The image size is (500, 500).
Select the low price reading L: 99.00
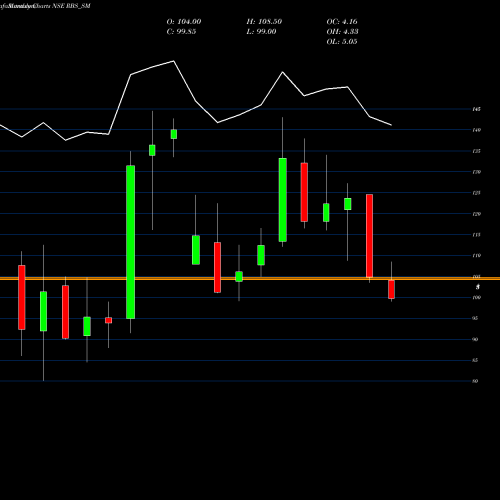(261, 32)
